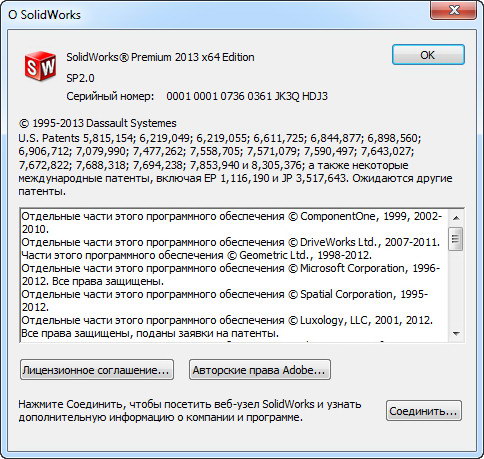Click the Spatial Corporation, 1995- line
The height and width of the screenshot is (459, 484).
[225, 294]
